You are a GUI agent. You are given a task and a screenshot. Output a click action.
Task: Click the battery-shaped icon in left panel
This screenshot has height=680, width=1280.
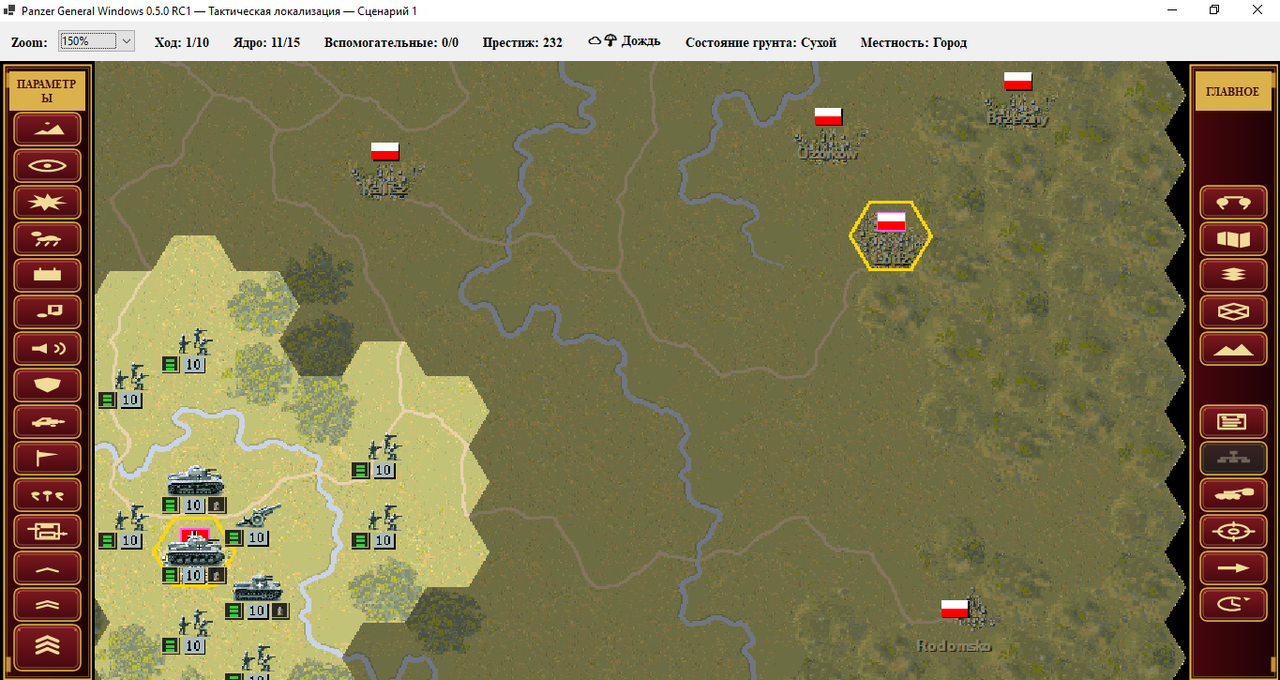coord(47,275)
